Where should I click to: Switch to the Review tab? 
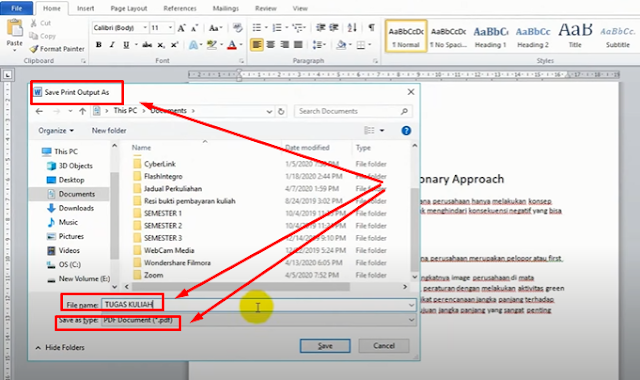(266, 8)
